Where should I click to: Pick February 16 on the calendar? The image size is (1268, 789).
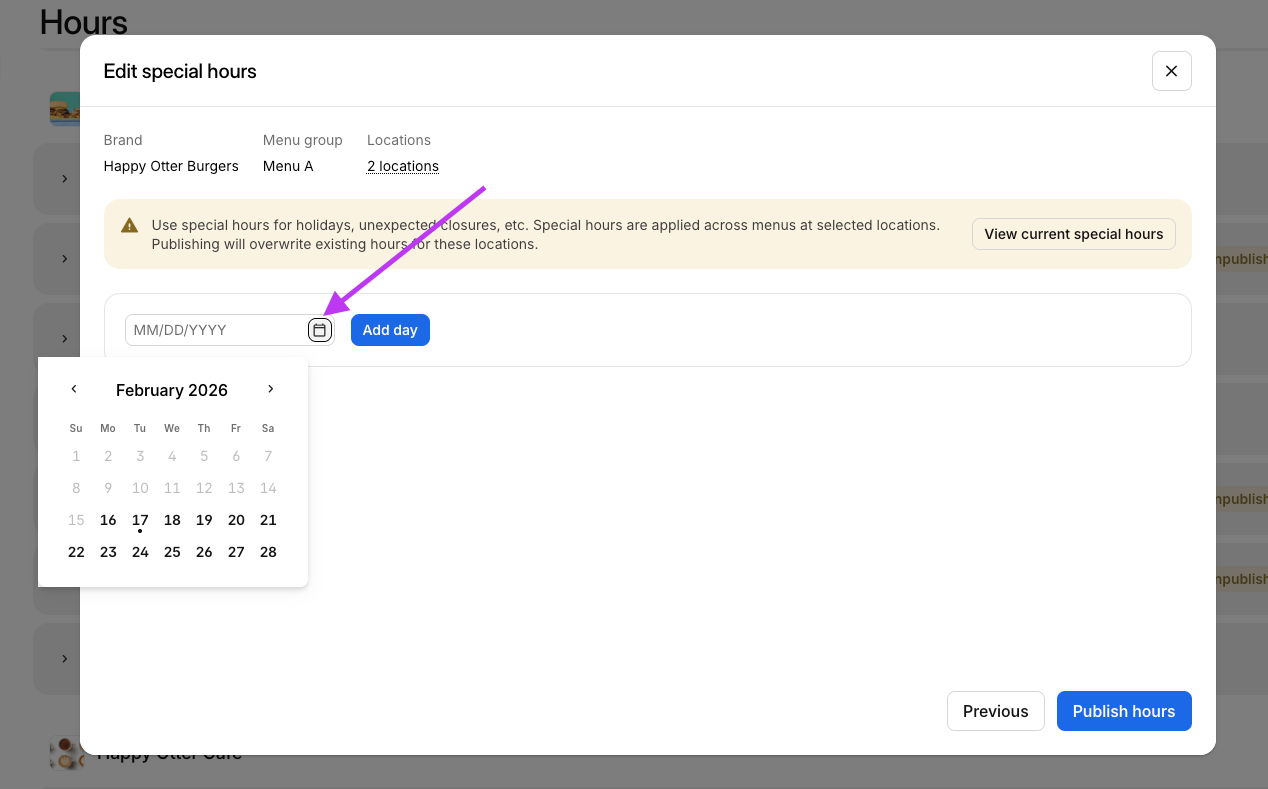pyautogui.click(x=108, y=520)
